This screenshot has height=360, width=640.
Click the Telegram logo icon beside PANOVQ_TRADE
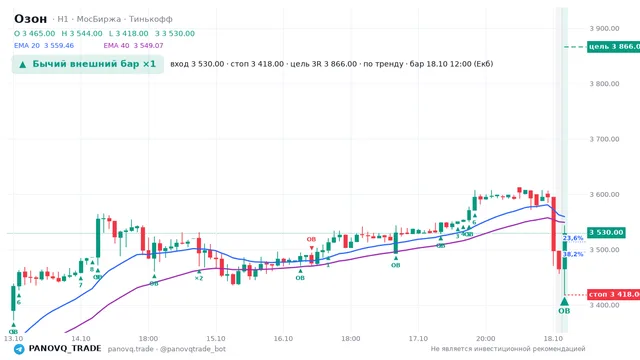pos(19,349)
